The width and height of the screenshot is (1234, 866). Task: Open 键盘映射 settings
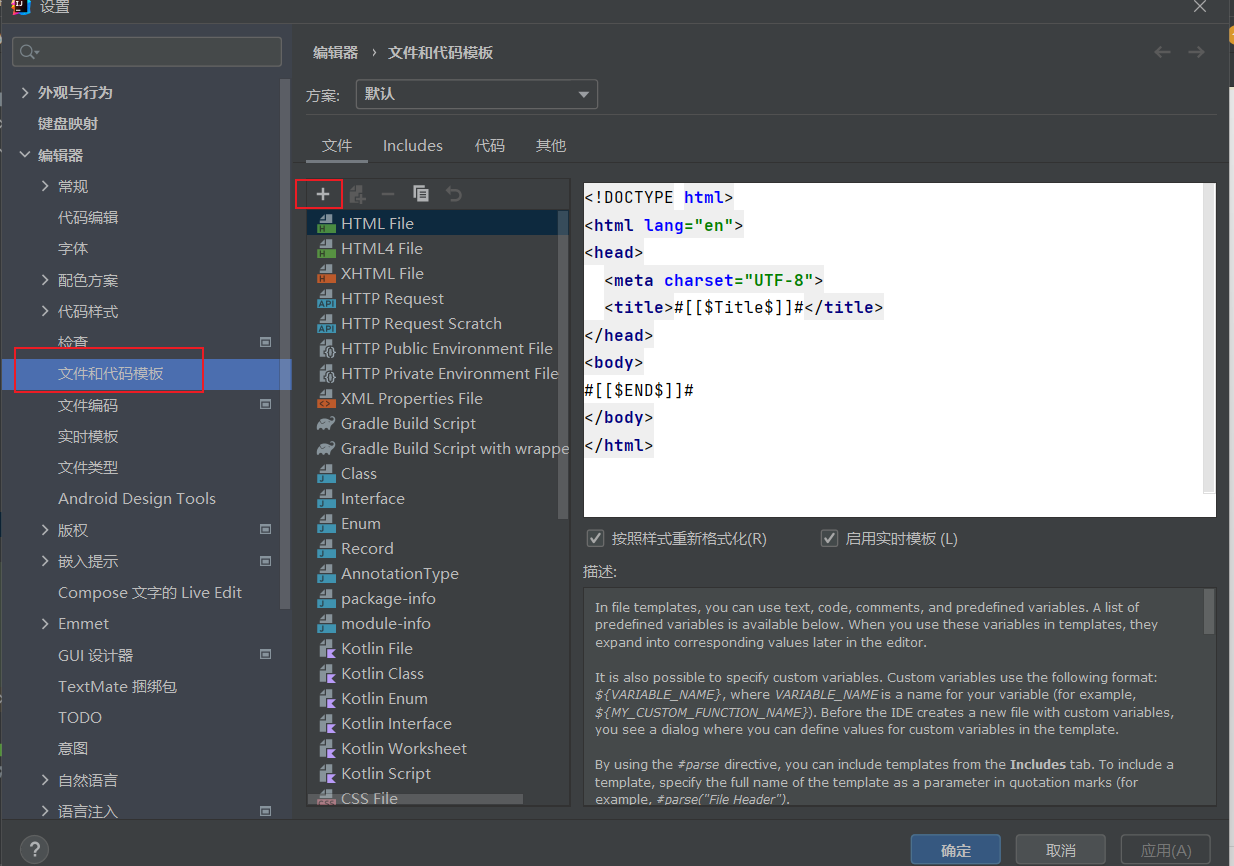point(68,123)
